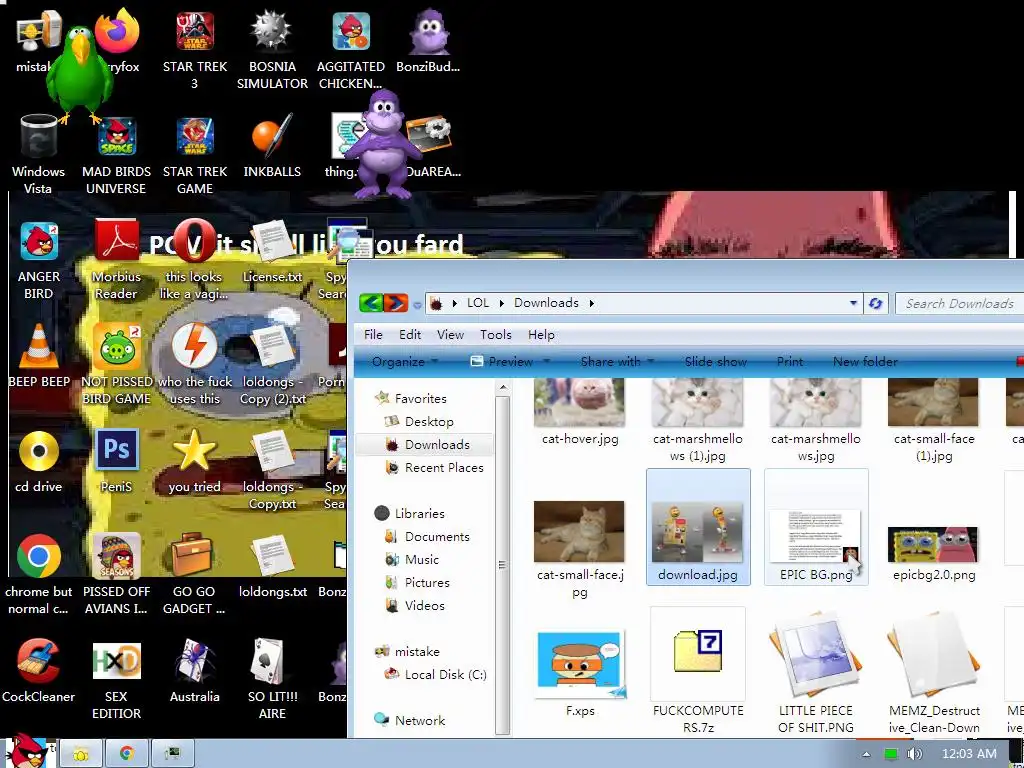Viewport: 1024px width, 768px height.
Task: Select the cat-hover.jpg thumbnail
Action: pyautogui.click(x=579, y=413)
